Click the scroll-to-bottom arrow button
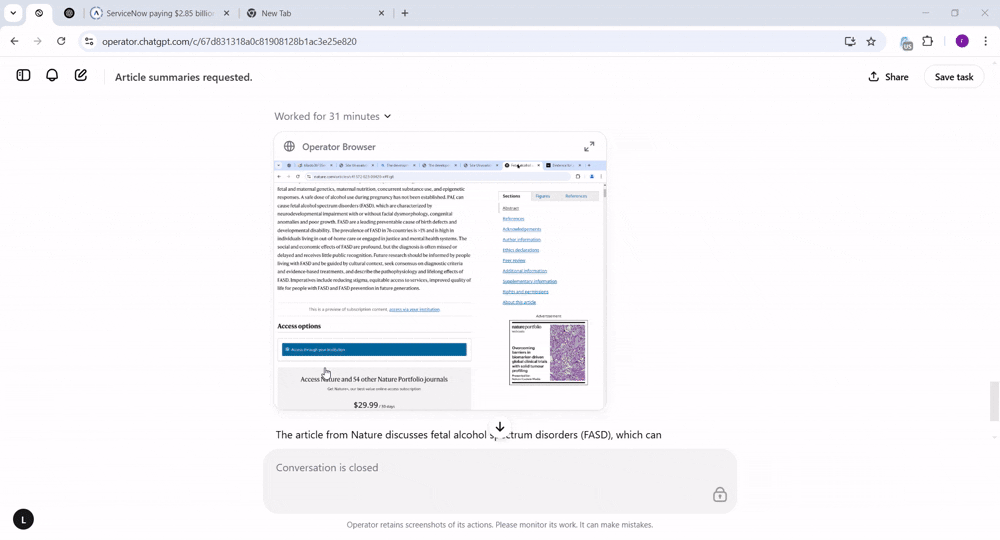Image resolution: width=1000 pixels, height=540 pixels. pyautogui.click(x=500, y=427)
